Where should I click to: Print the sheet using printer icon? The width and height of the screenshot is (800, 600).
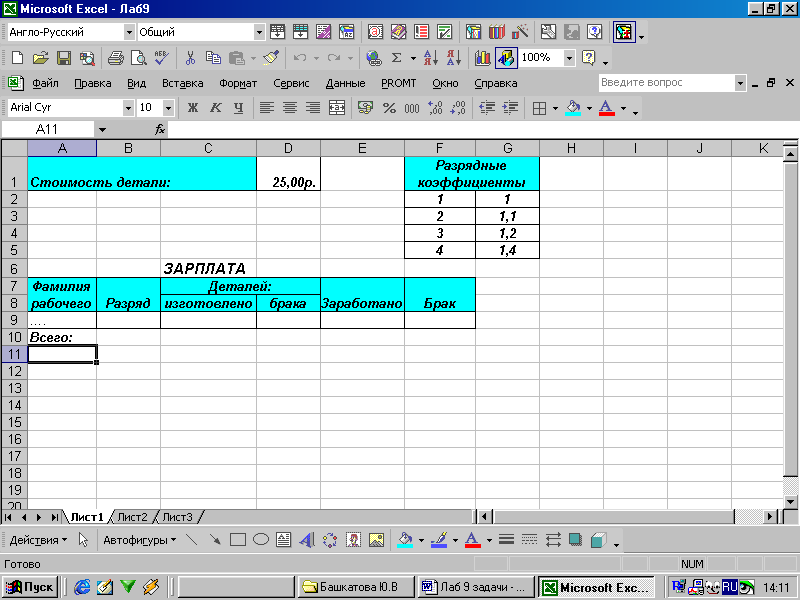coord(115,58)
